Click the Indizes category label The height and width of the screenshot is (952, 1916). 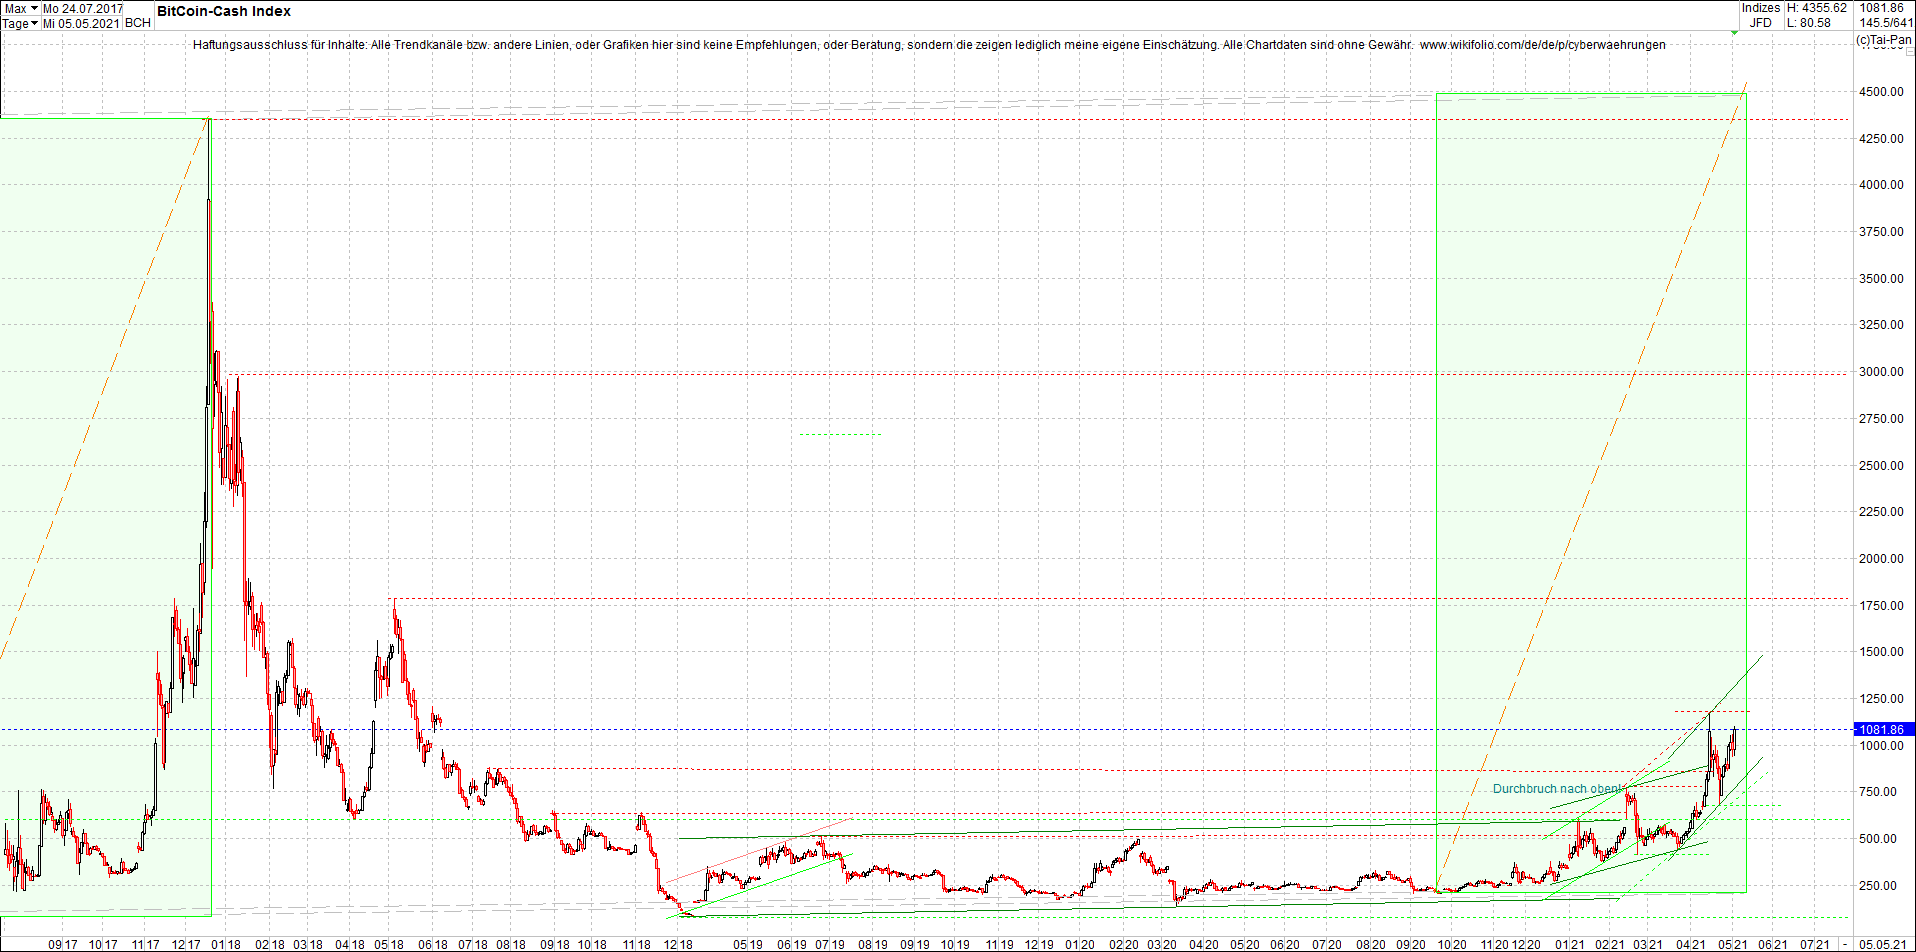pos(1760,7)
